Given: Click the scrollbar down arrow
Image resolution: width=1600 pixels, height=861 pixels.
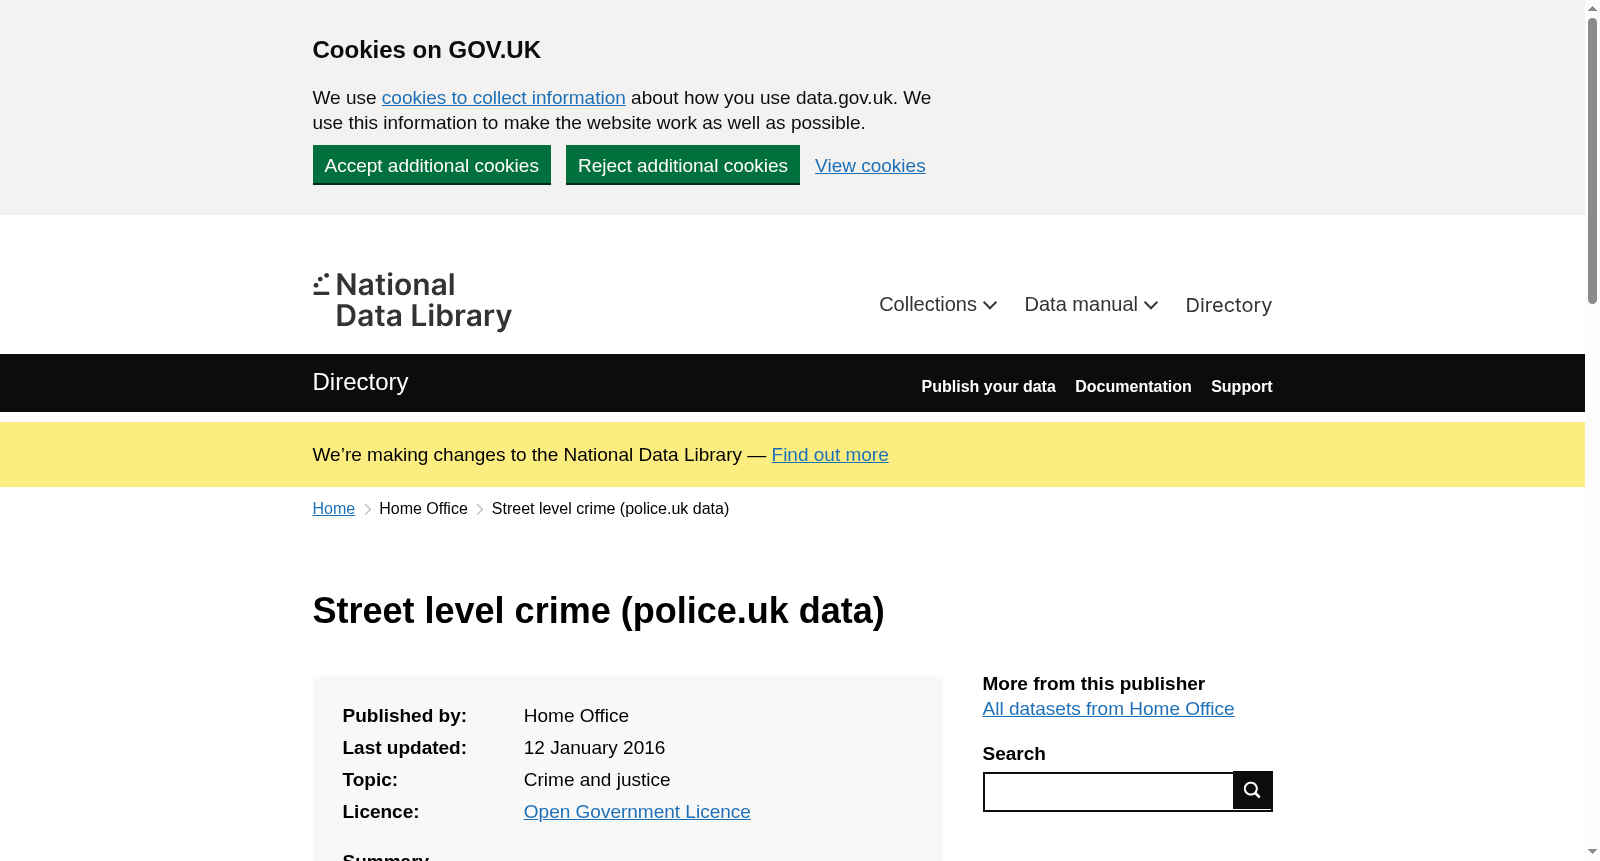Looking at the screenshot, I should [x=1592, y=852].
